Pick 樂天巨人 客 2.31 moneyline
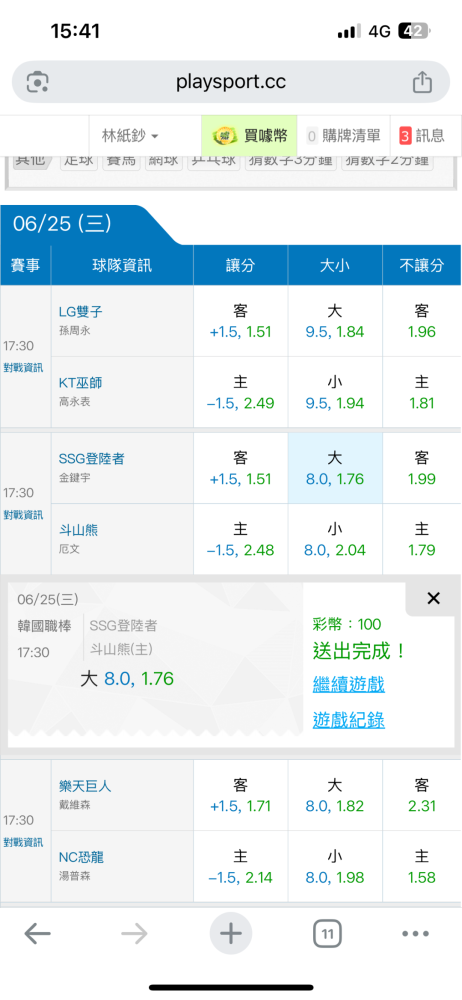The height and width of the screenshot is (1000, 462). point(422,795)
